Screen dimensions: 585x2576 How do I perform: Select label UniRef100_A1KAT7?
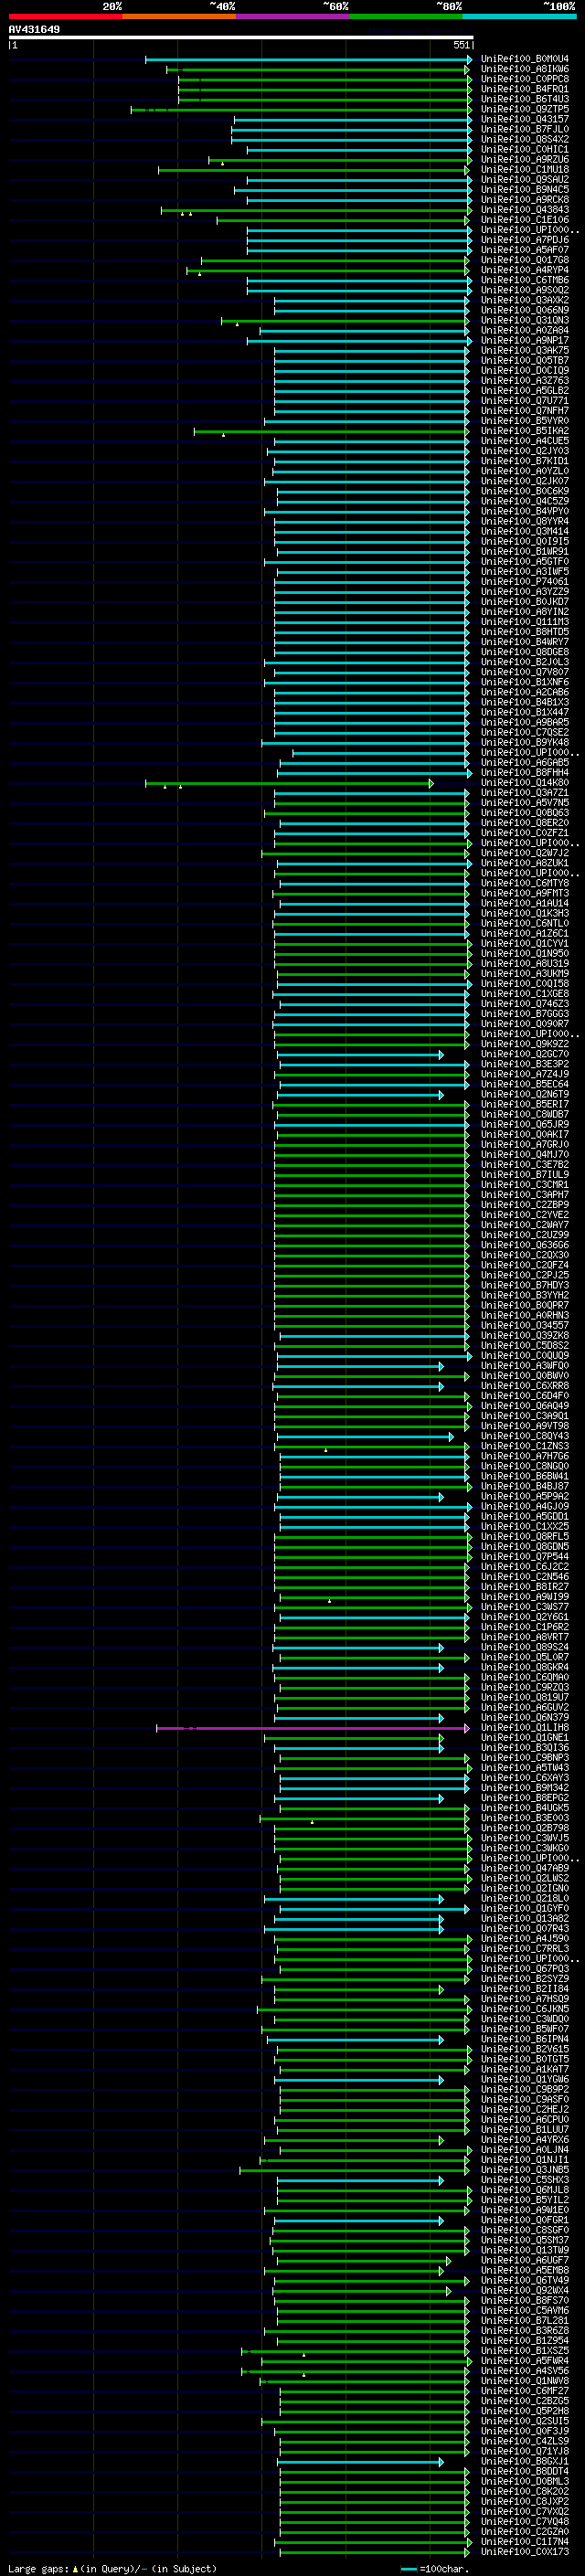[524, 2069]
